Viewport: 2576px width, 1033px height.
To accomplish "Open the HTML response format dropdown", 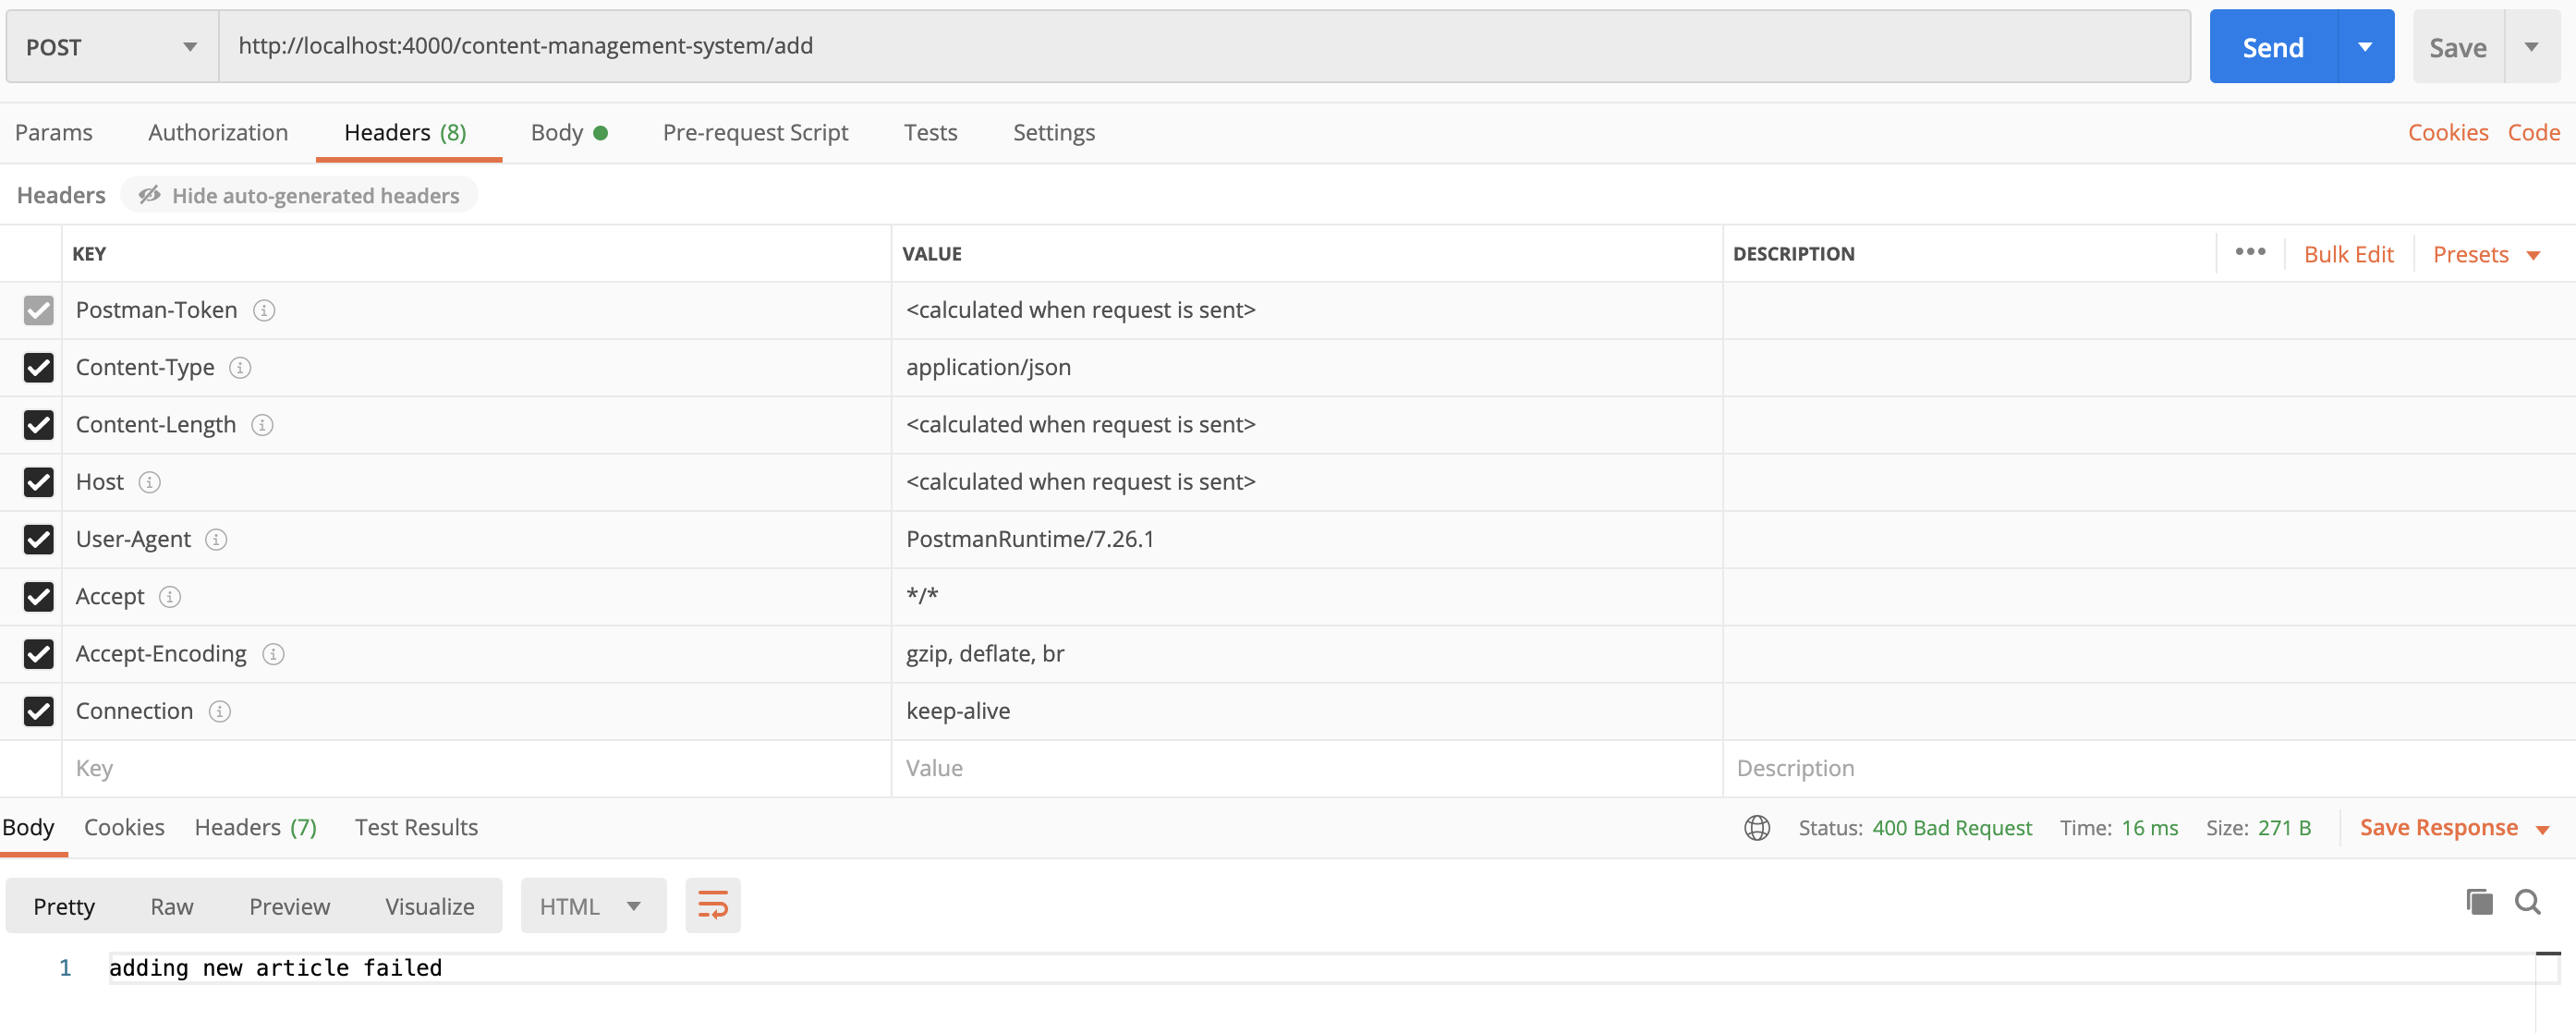I will tap(592, 906).
